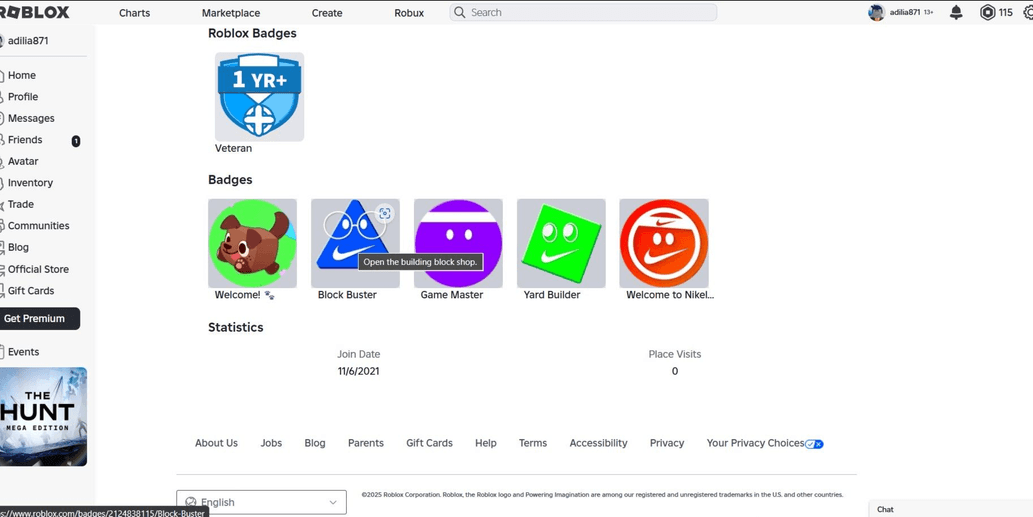Click the Get Premium button
This screenshot has height=517, width=1033.
click(38, 319)
